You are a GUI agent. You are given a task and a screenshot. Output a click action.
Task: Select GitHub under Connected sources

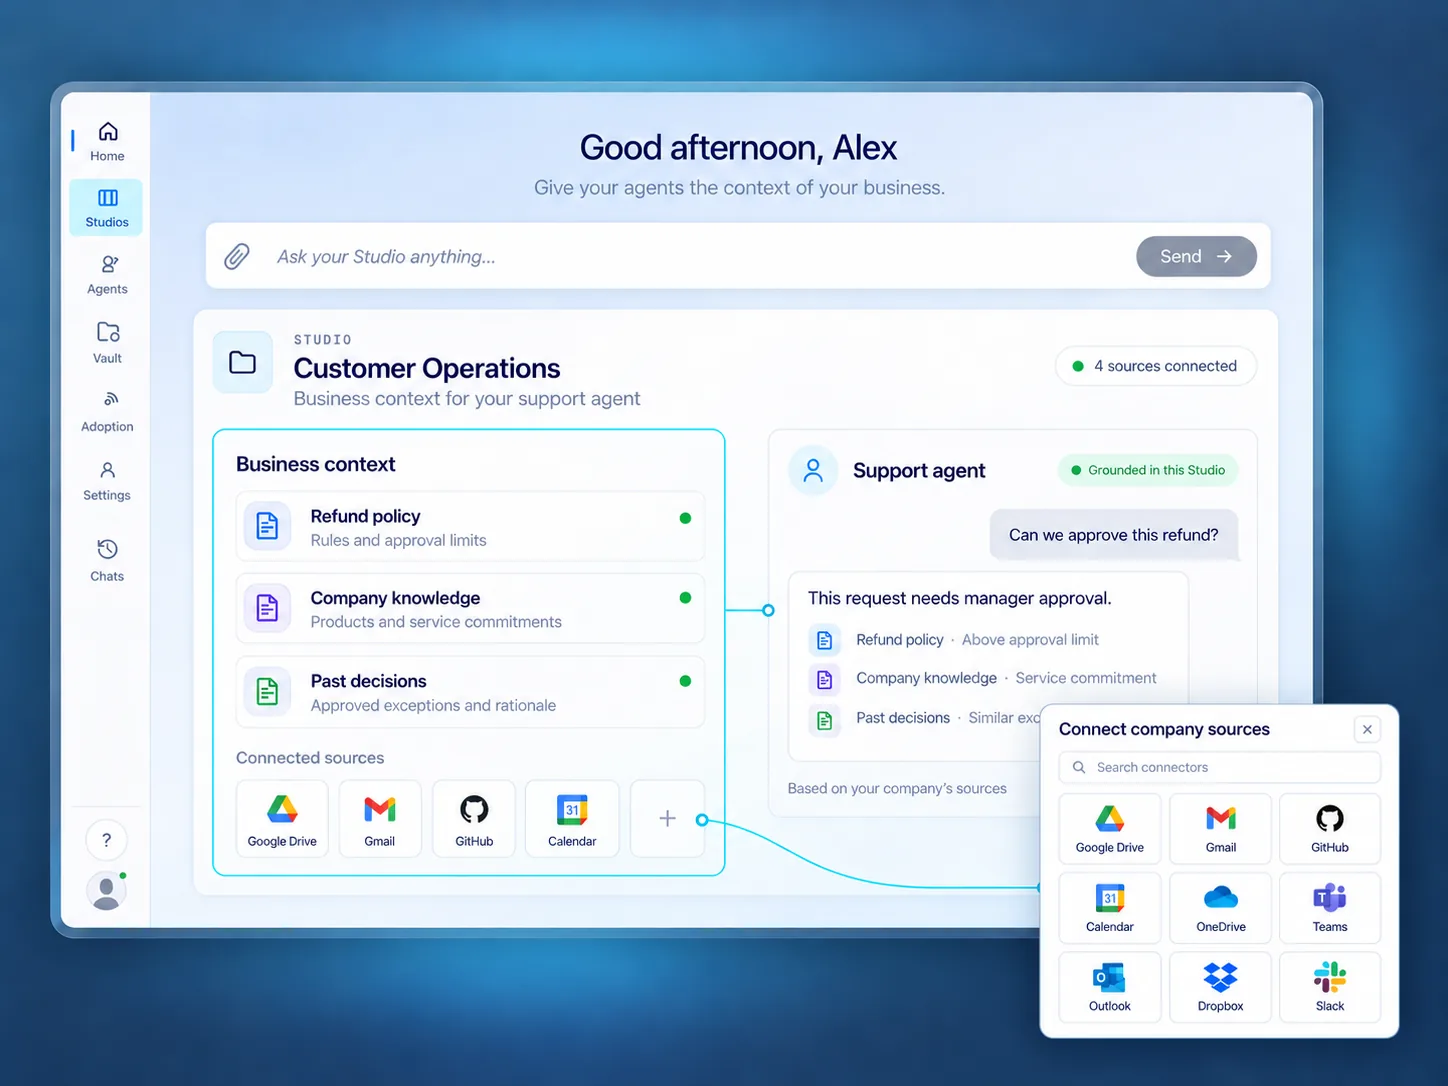[x=474, y=820]
